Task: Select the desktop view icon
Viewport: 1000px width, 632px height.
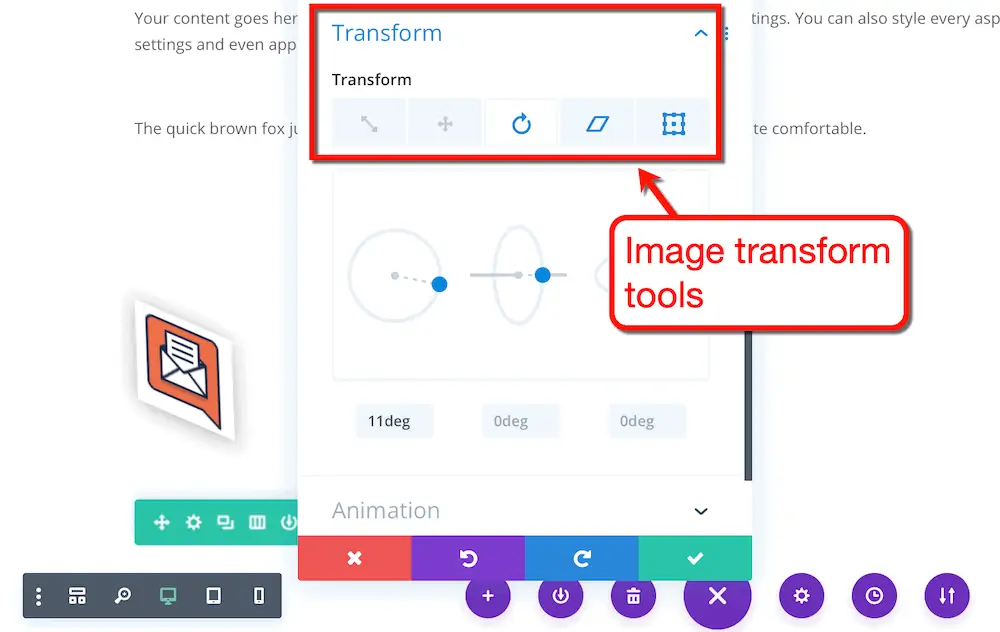Action: tap(168, 596)
